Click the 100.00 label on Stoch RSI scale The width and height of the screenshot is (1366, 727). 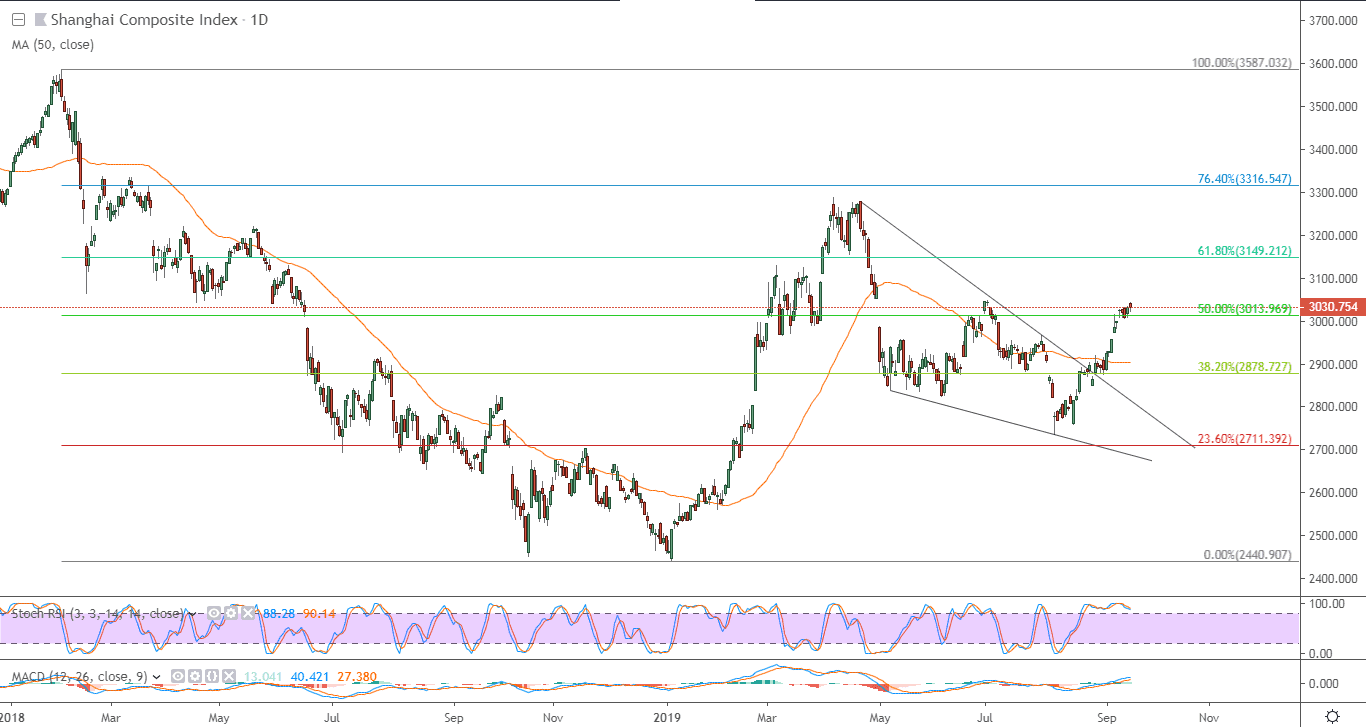pyautogui.click(x=1325, y=604)
